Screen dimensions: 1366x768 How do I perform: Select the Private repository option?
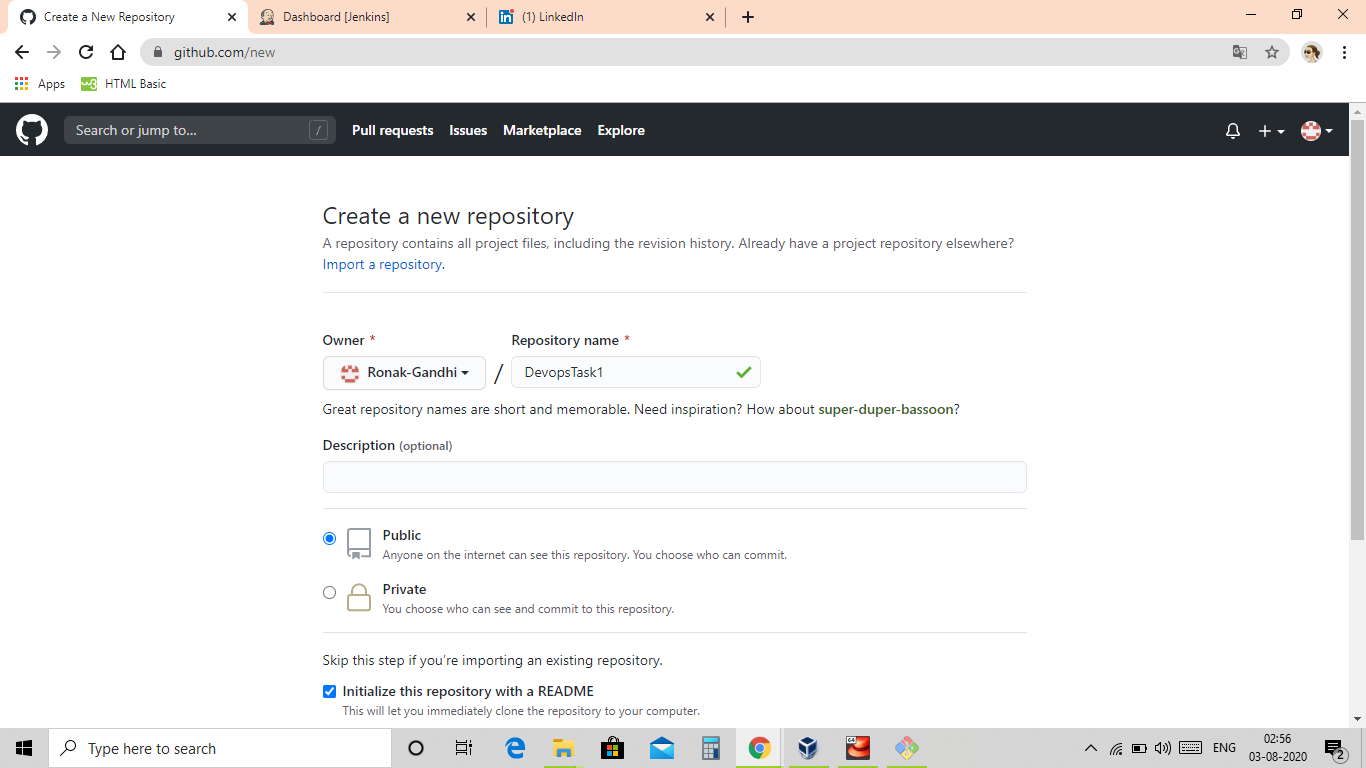click(329, 592)
